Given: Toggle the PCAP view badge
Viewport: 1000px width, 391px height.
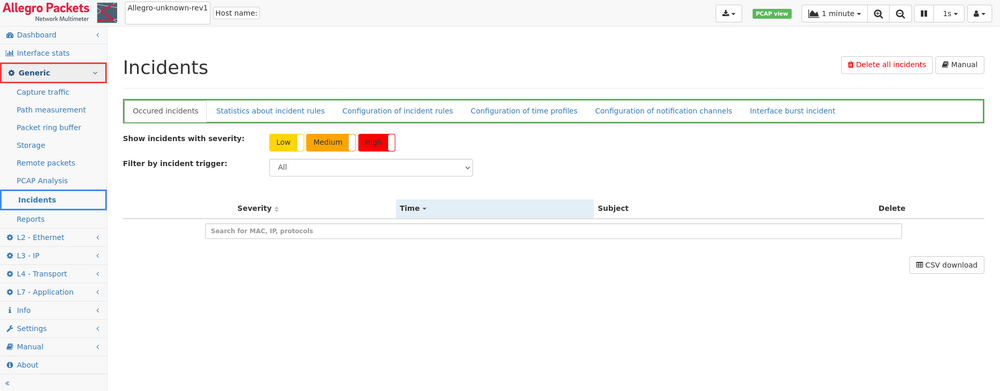Looking at the screenshot, I should click(772, 13).
